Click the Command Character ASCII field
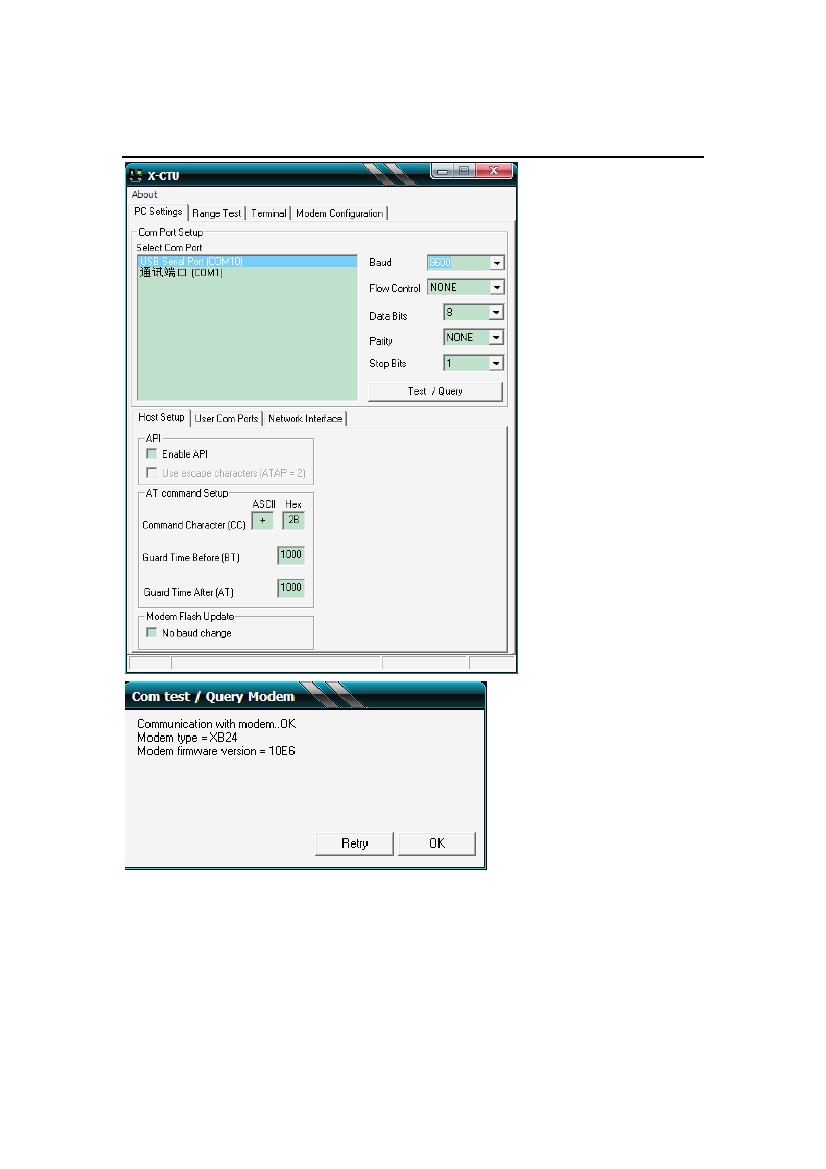 [262, 520]
